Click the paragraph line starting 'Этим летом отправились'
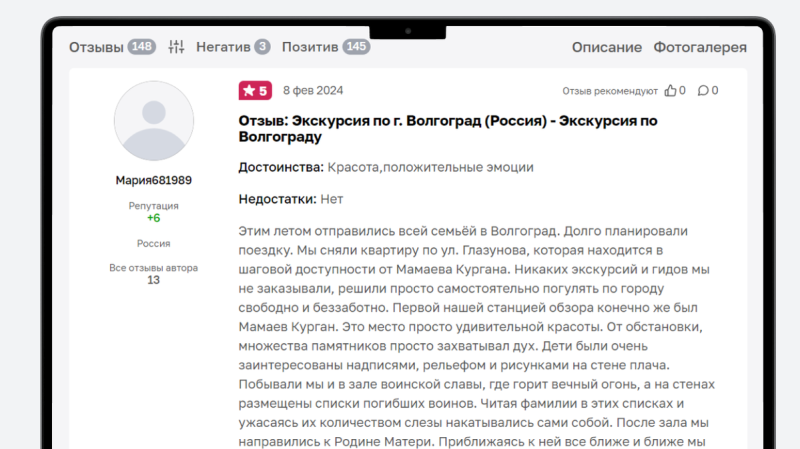800x449 pixels. pos(463,231)
